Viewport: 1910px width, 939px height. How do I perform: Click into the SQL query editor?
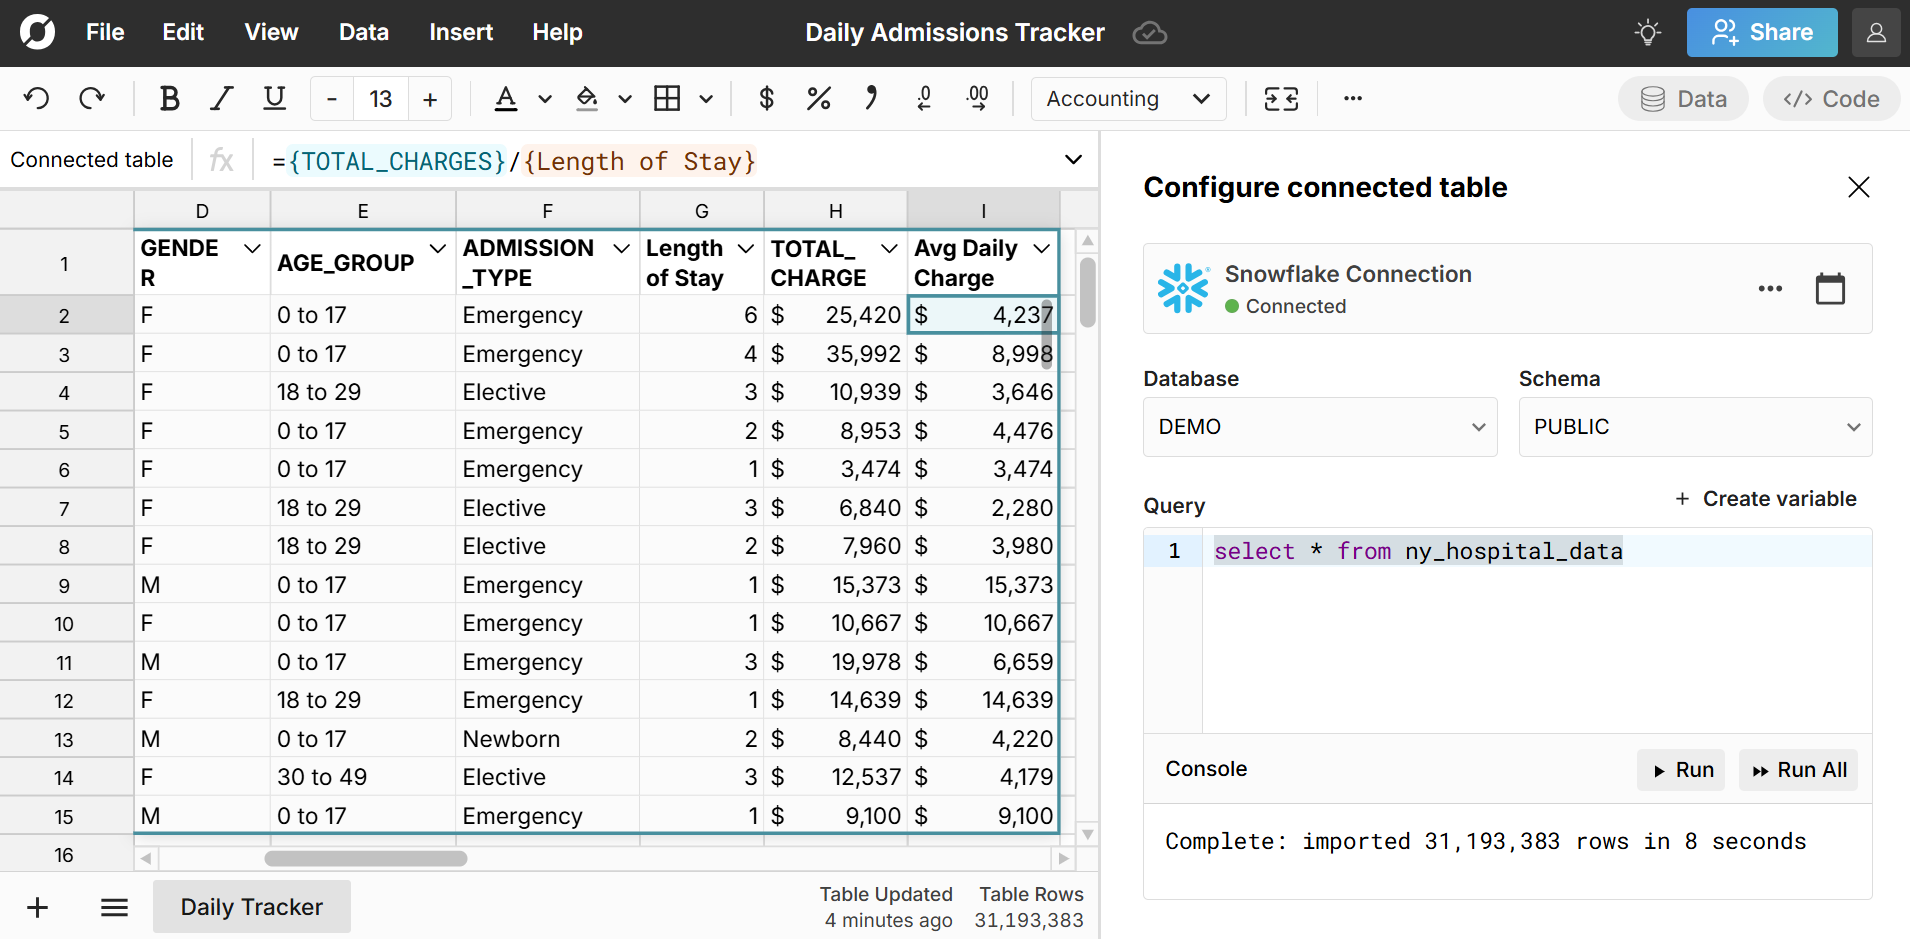(1535, 630)
